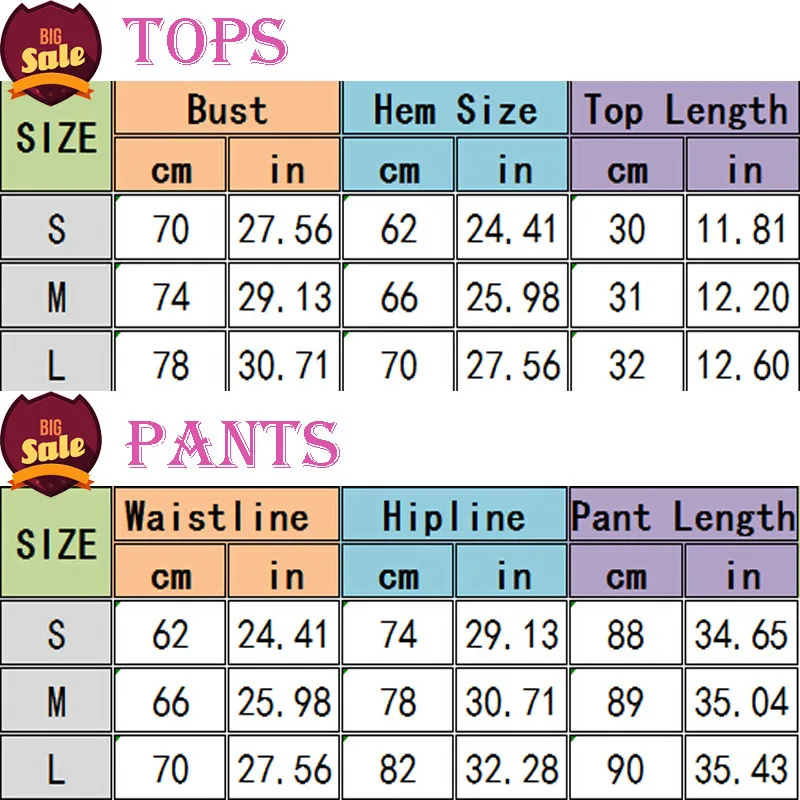This screenshot has width=800, height=800.
Task: Select the 34.65 pant length cell
Action: (x=741, y=633)
